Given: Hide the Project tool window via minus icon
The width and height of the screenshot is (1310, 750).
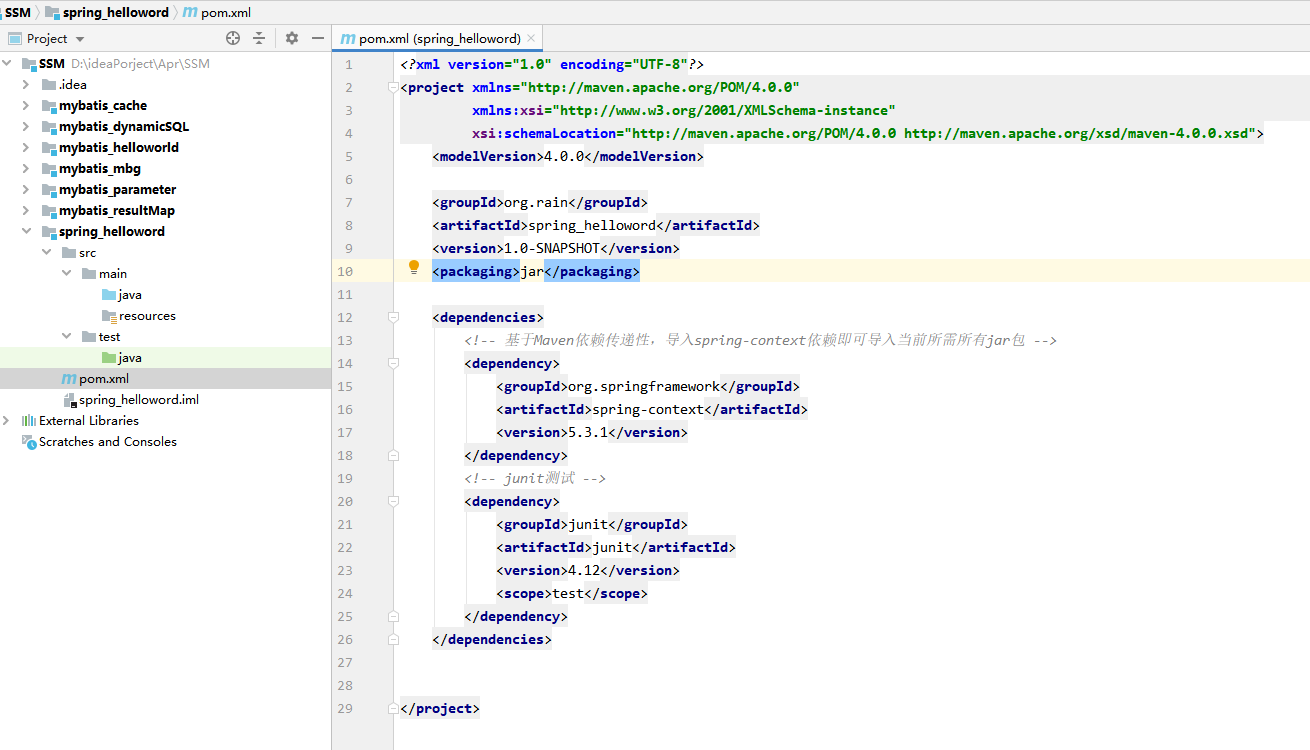Looking at the screenshot, I should [x=318, y=38].
